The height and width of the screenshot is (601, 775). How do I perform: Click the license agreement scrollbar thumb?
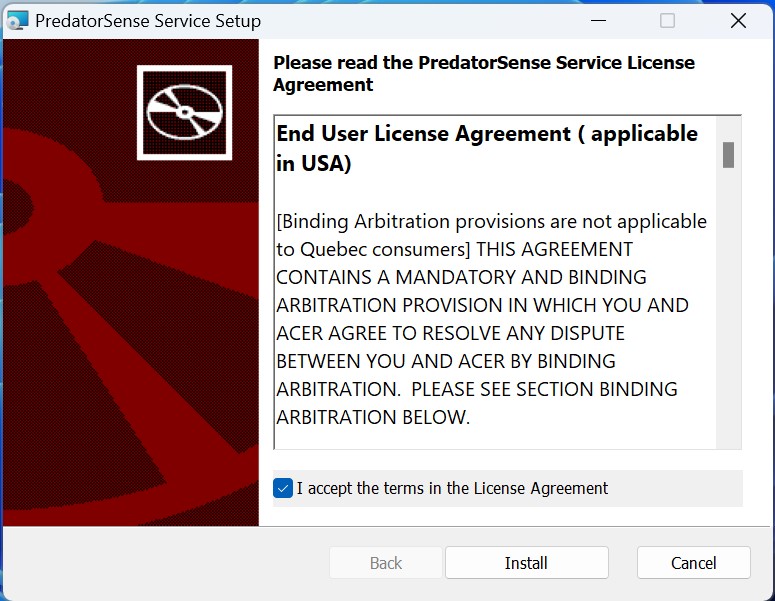tap(729, 155)
